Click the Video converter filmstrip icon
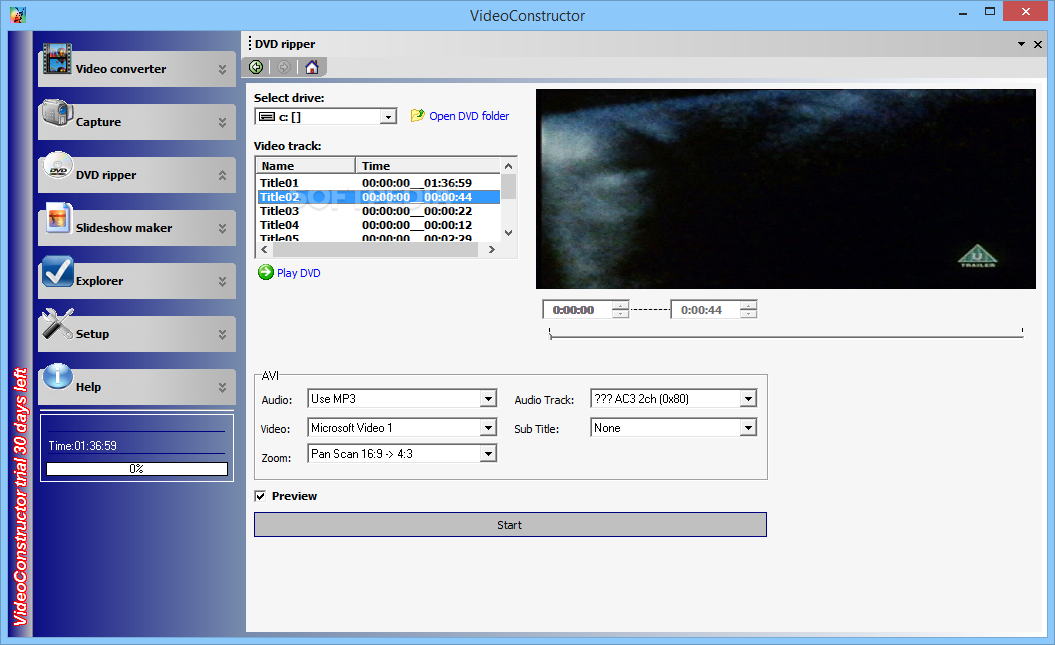Screen dimensions: 1055x645 coord(57,59)
